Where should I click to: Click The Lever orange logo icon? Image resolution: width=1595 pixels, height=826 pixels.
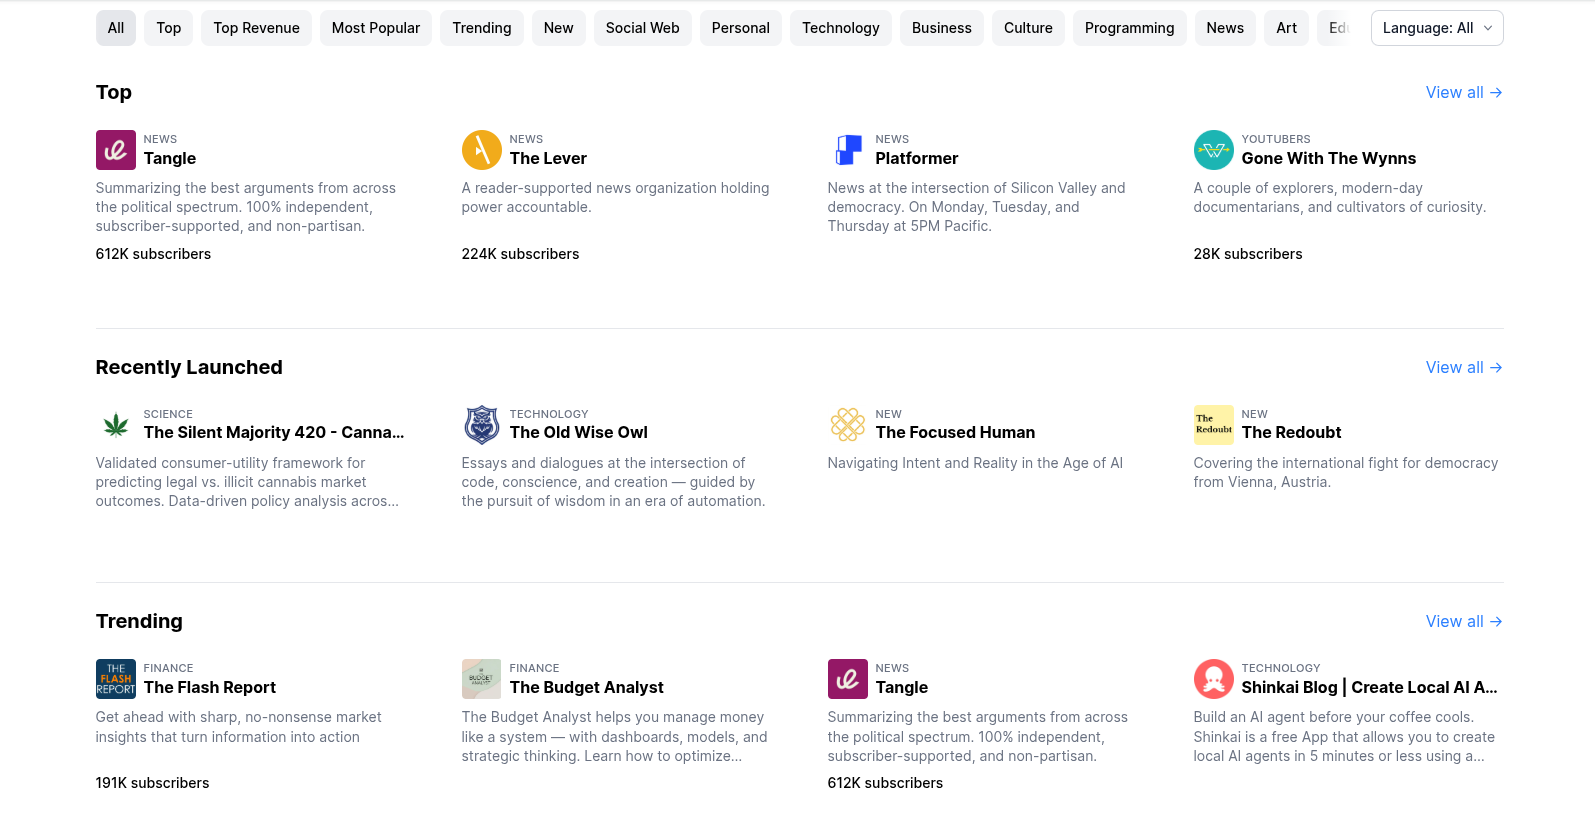click(482, 150)
